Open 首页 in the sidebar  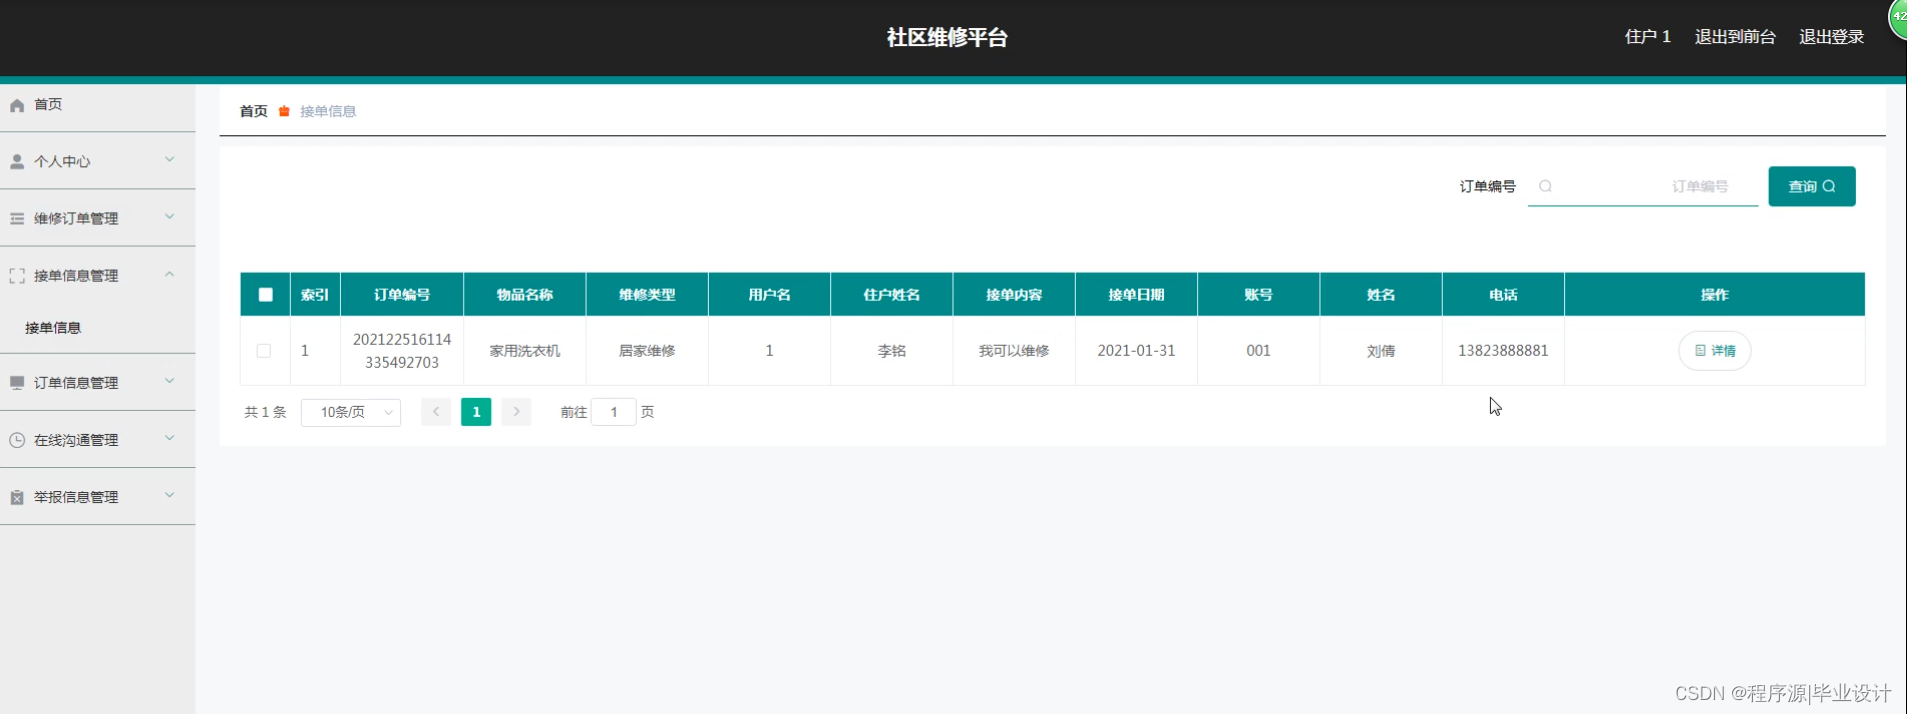coord(97,105)
